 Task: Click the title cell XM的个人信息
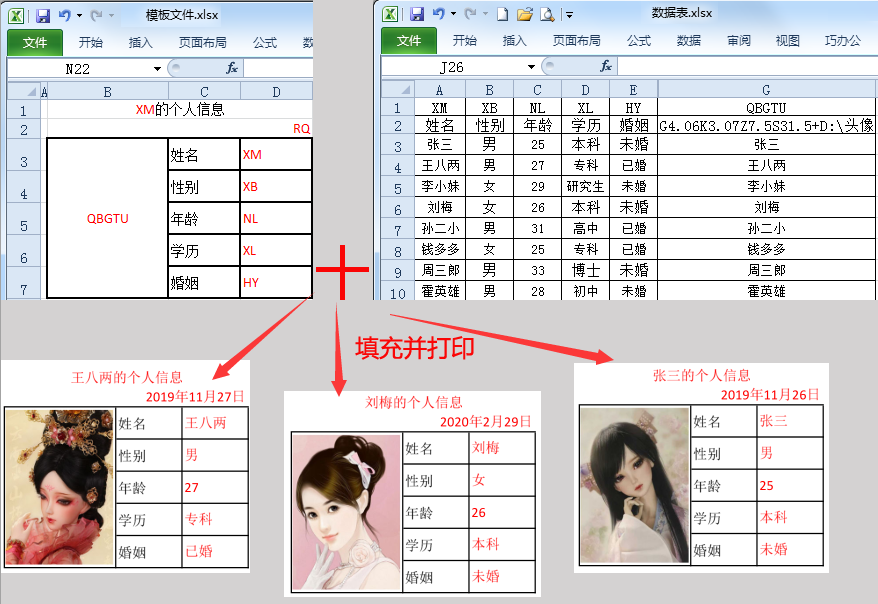(x=180, y=109)
